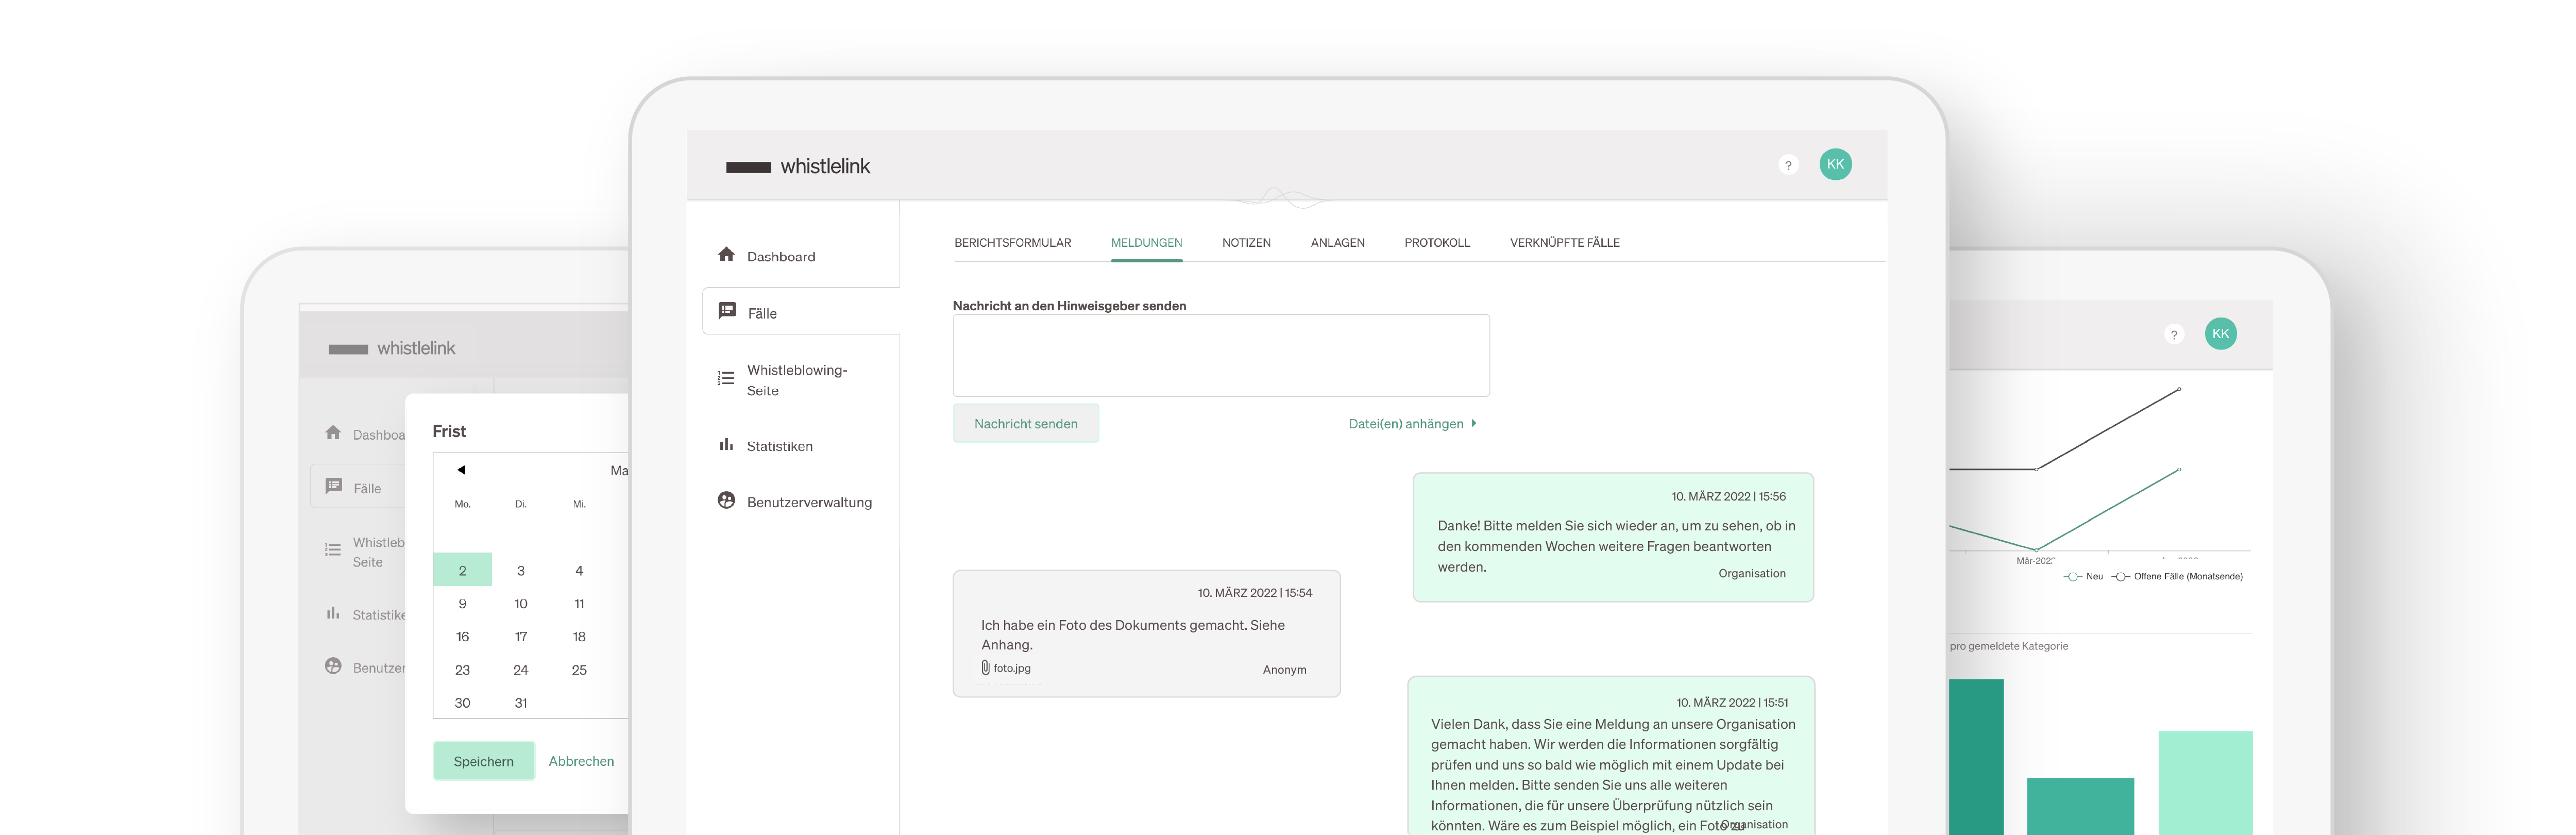Screen dimensions: 2576x835
Task: Open the Anlagen tab
Action: tap(1337, 243)
